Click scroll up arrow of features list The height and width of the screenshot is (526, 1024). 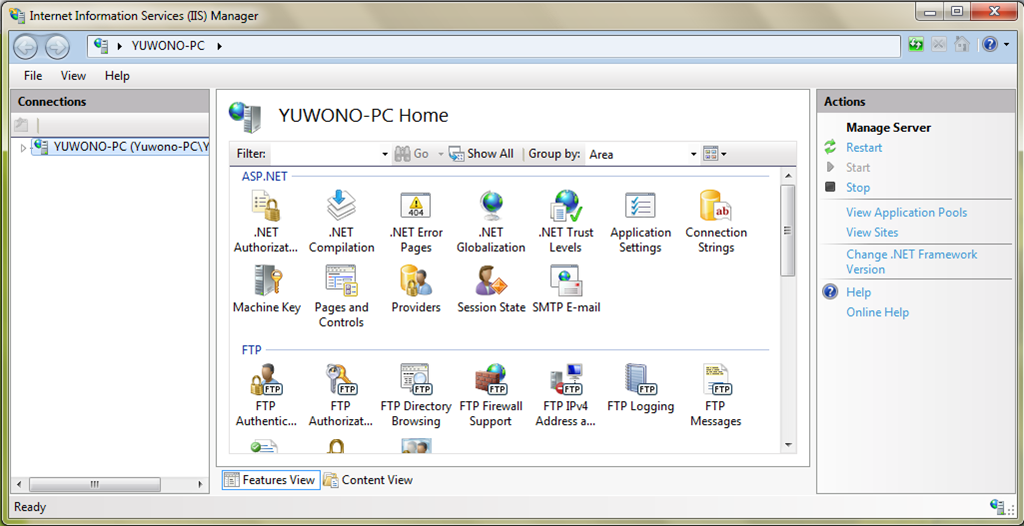(x=788, y=176)
